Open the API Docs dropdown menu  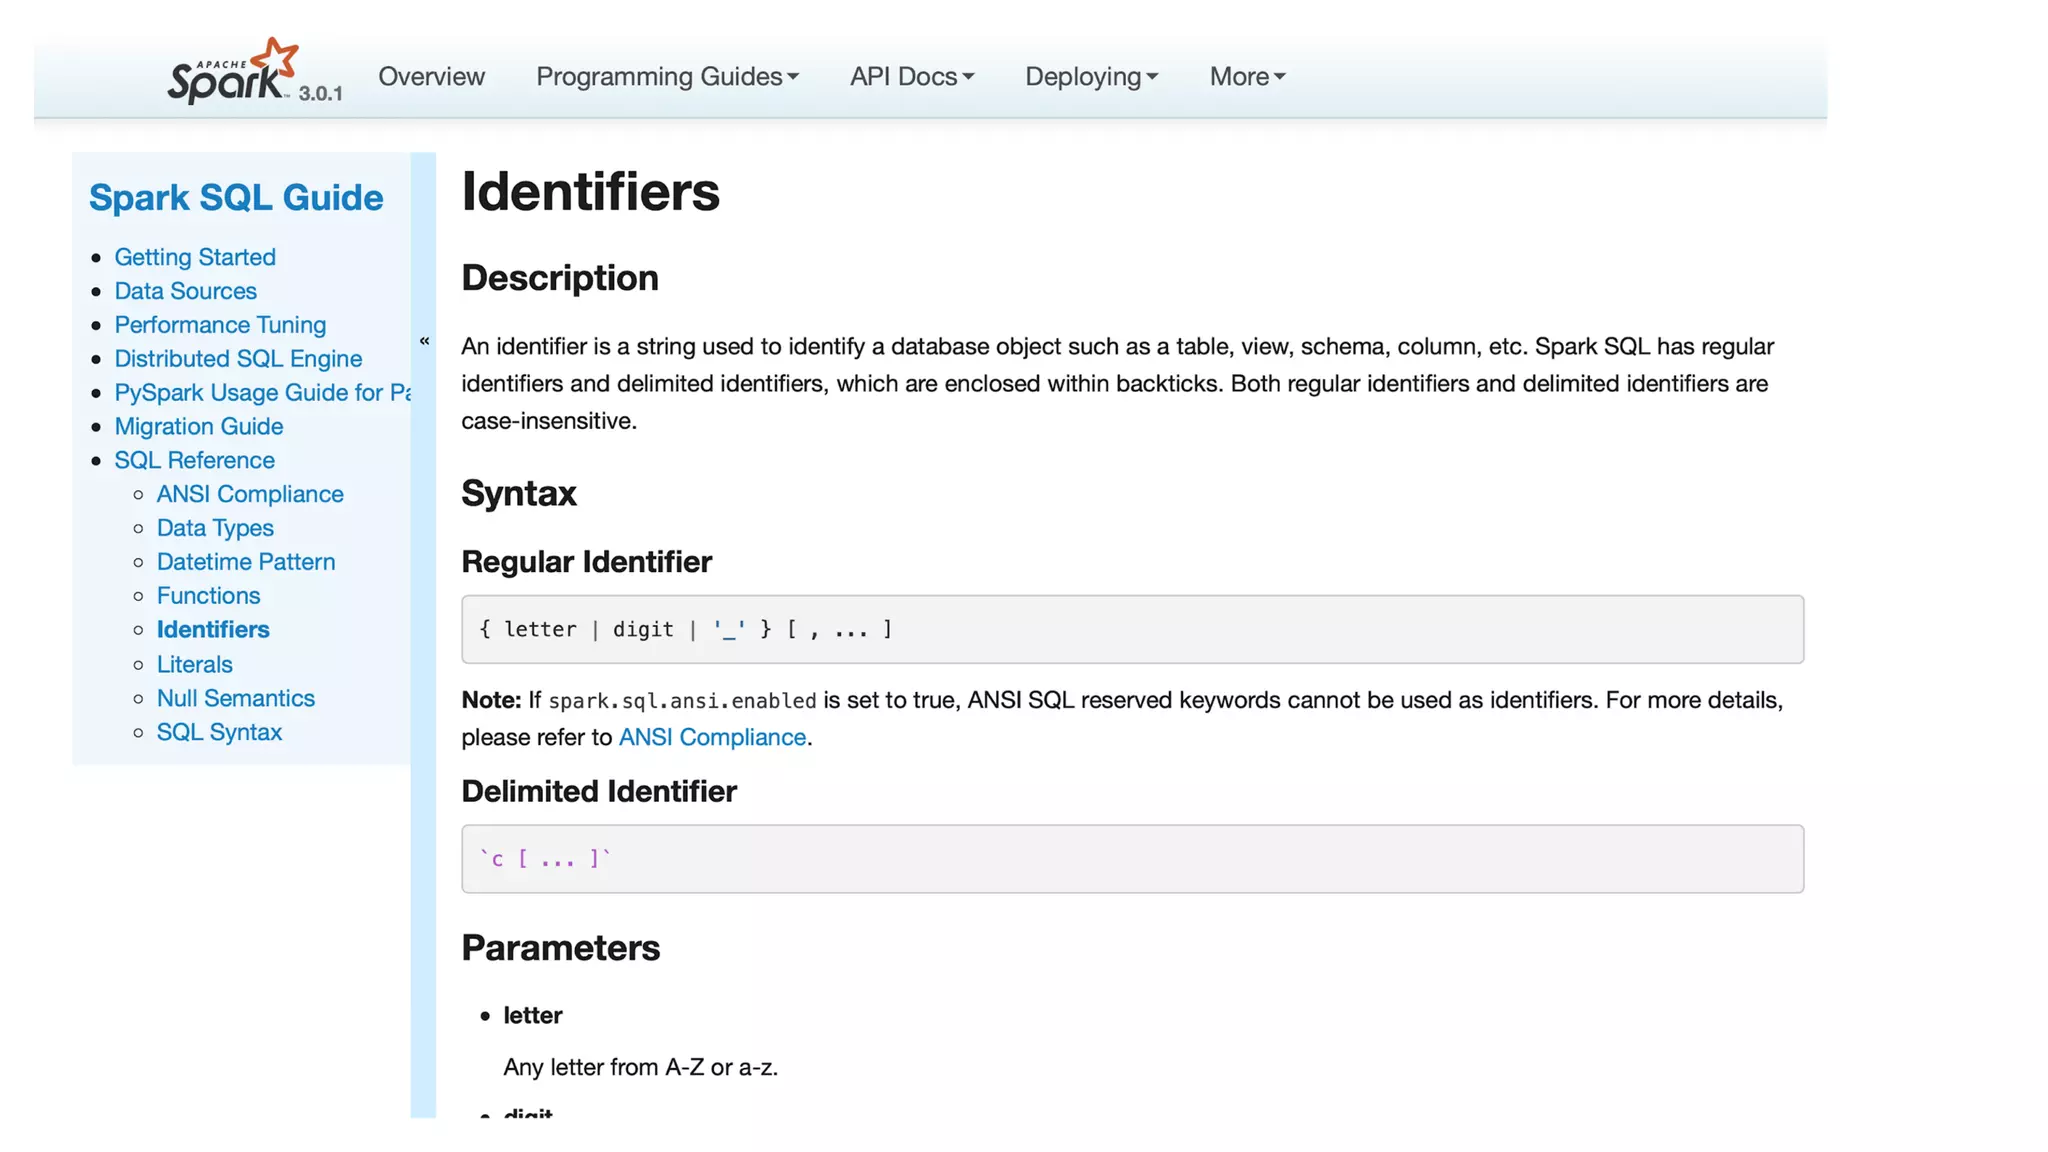(911, 77)
